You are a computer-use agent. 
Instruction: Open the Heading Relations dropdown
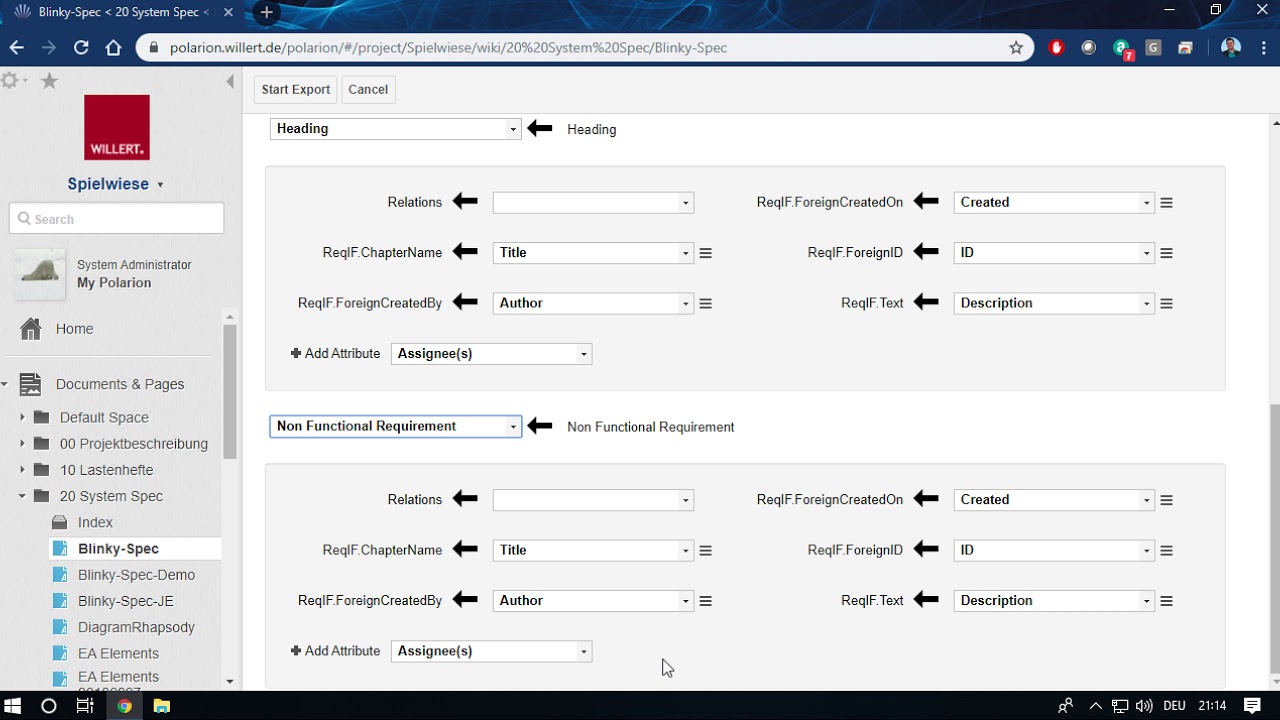593,203
